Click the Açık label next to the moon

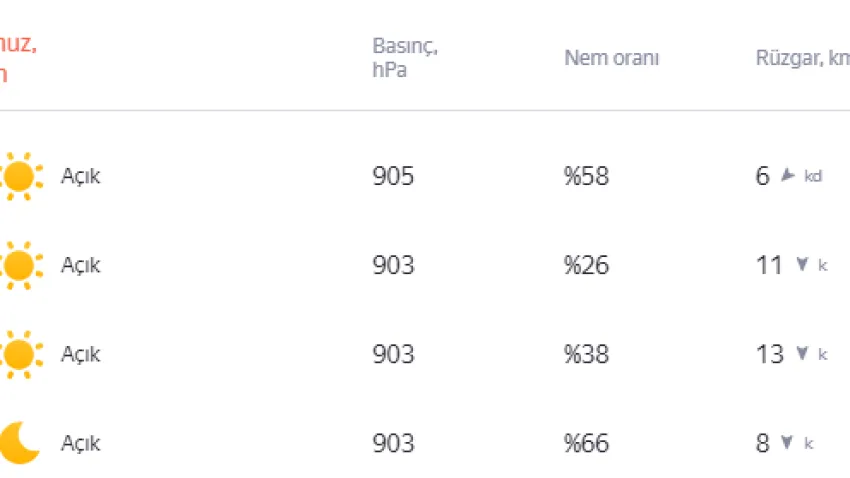click(x=81, y=443)
